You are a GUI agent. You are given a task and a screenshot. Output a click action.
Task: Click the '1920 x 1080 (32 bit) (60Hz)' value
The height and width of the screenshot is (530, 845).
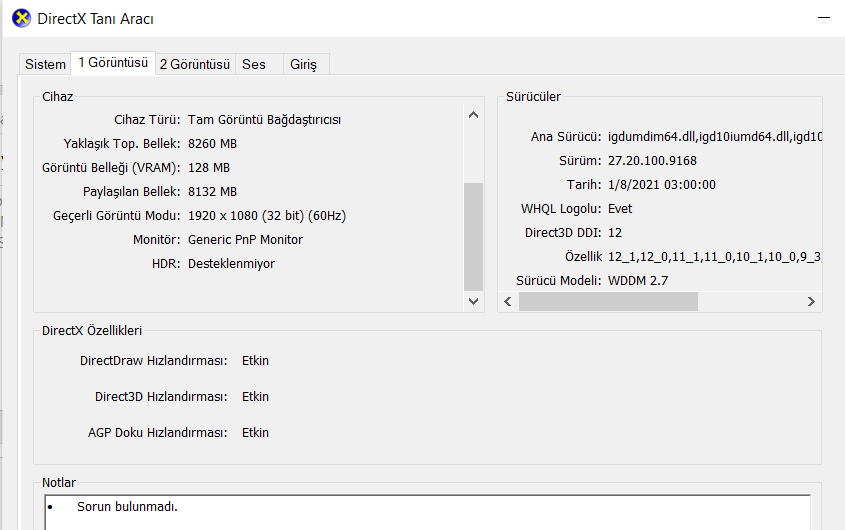point(267,216)
